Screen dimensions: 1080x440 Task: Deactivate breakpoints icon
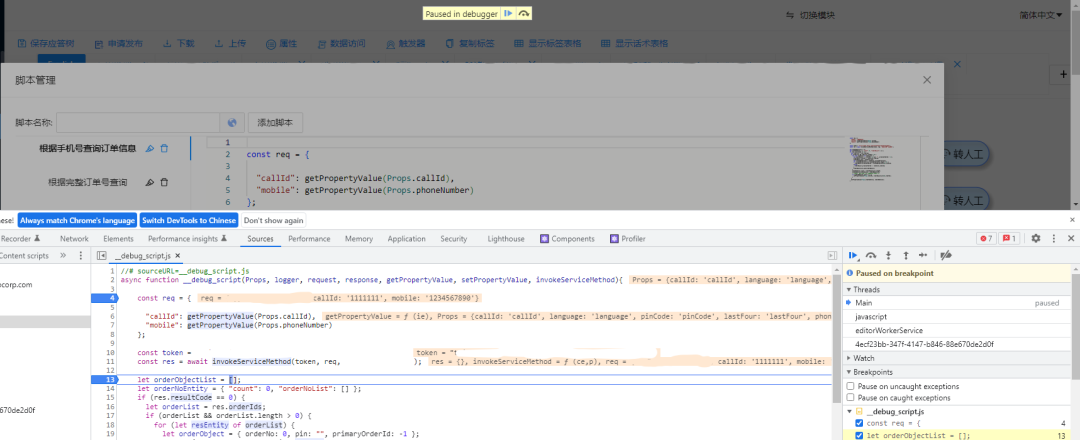point(946,255)
